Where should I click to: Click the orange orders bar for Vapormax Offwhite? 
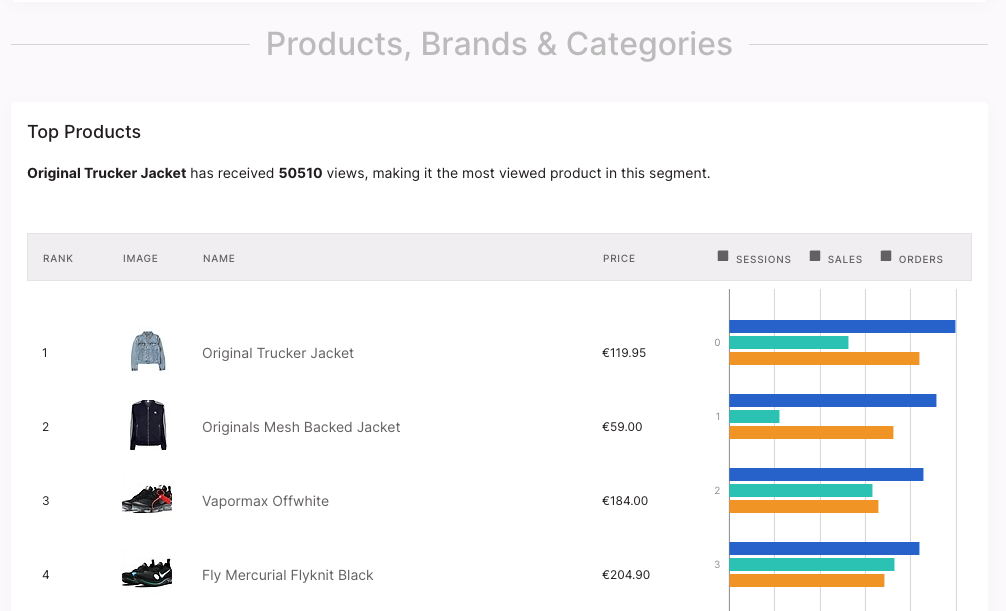coord(804,506)
